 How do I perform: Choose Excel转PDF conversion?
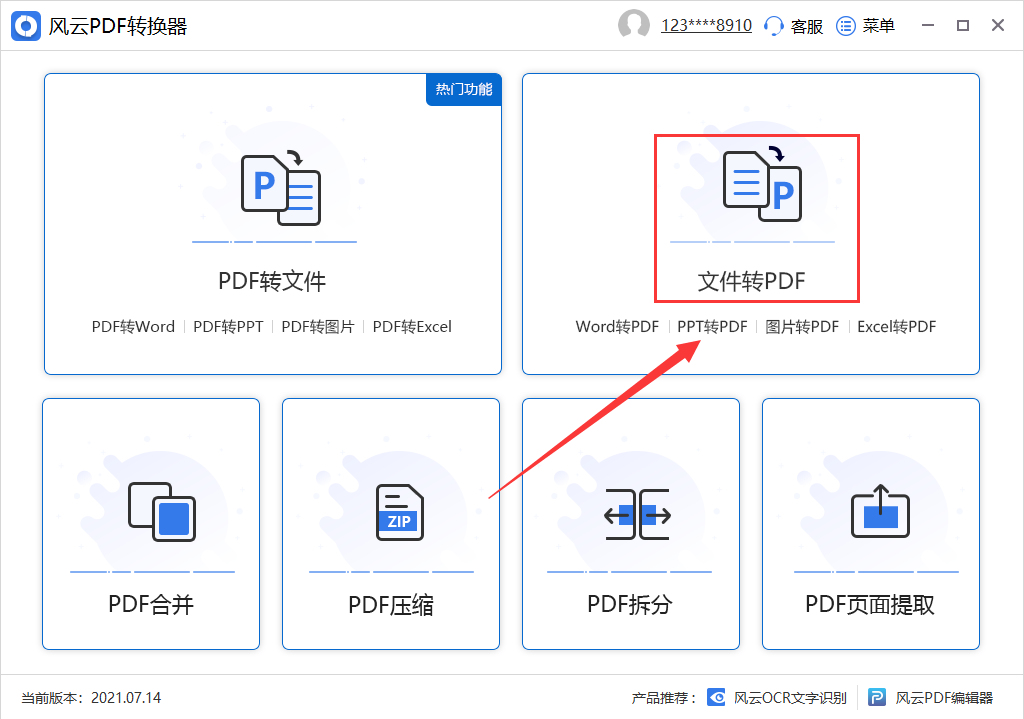(897, 327)
